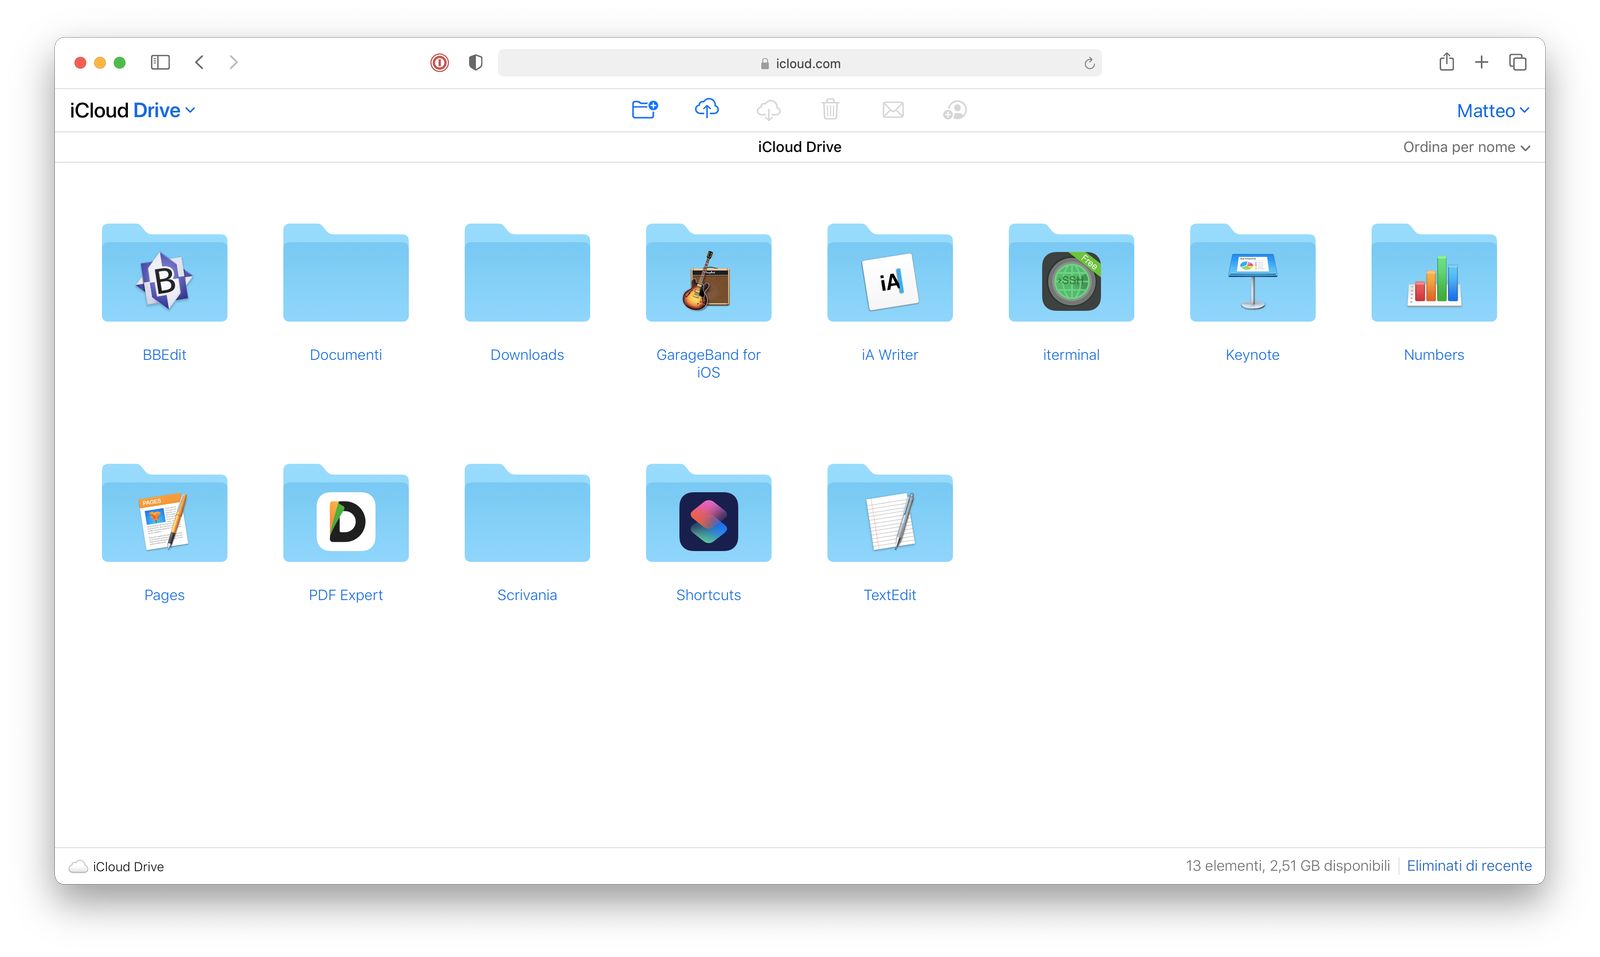The height and width of the screenshot is (957, 1600).
Task: Click iCloud Drive in the bottom path bar
Action: 117,867
